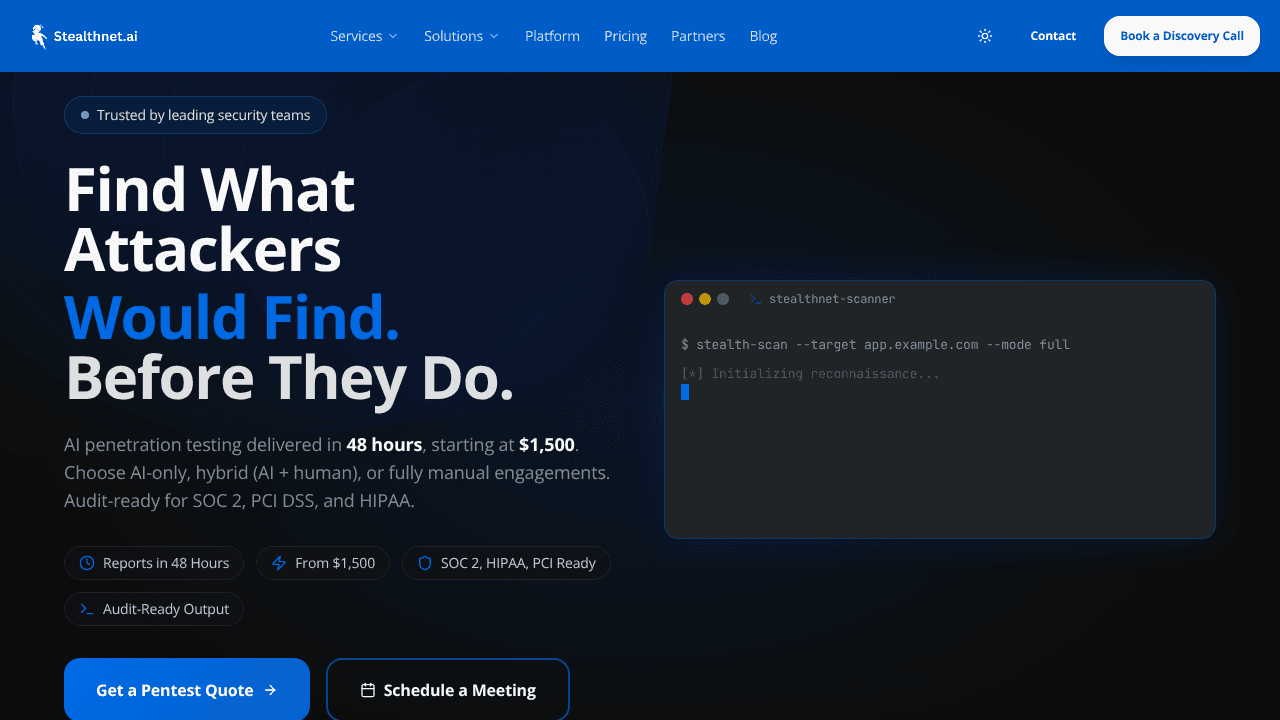Click Get a Pentest Quote button

[x=187, y=689]
